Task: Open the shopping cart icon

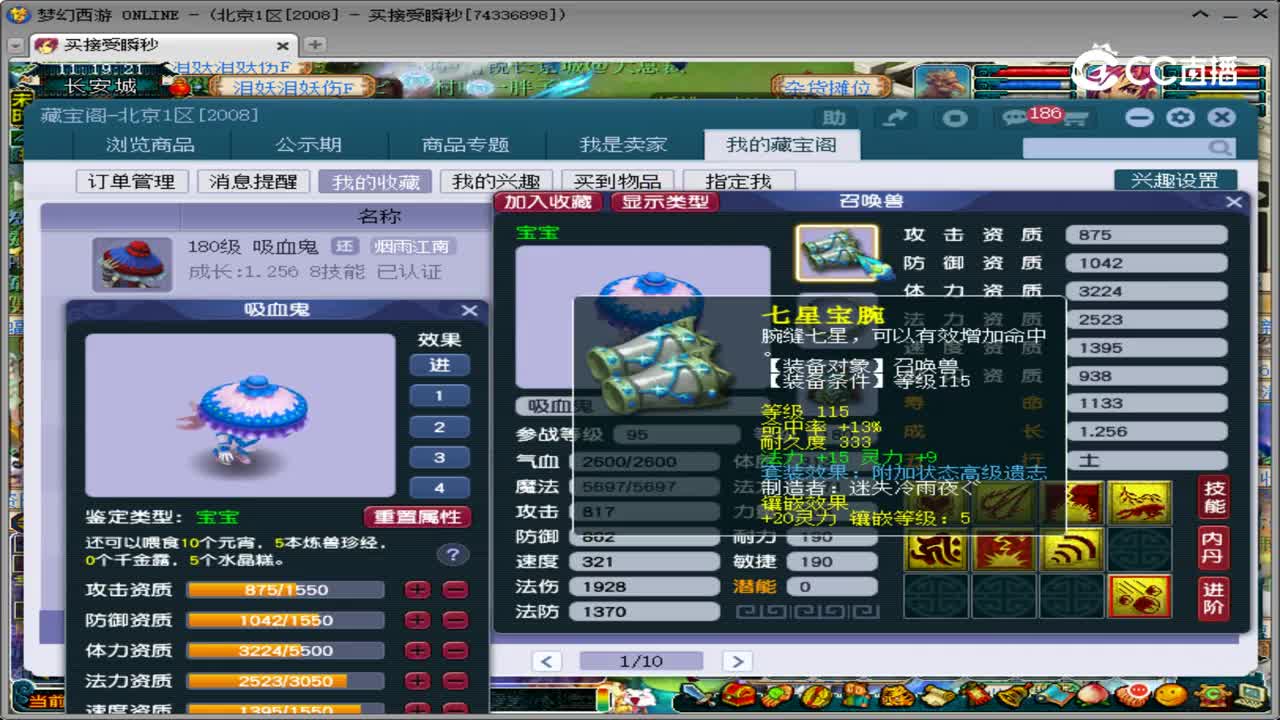Action: click(x=1075, y=118)
